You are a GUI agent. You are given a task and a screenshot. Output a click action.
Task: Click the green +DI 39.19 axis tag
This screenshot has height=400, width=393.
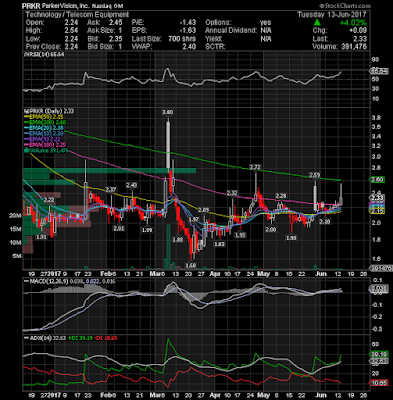click(378, 355)
